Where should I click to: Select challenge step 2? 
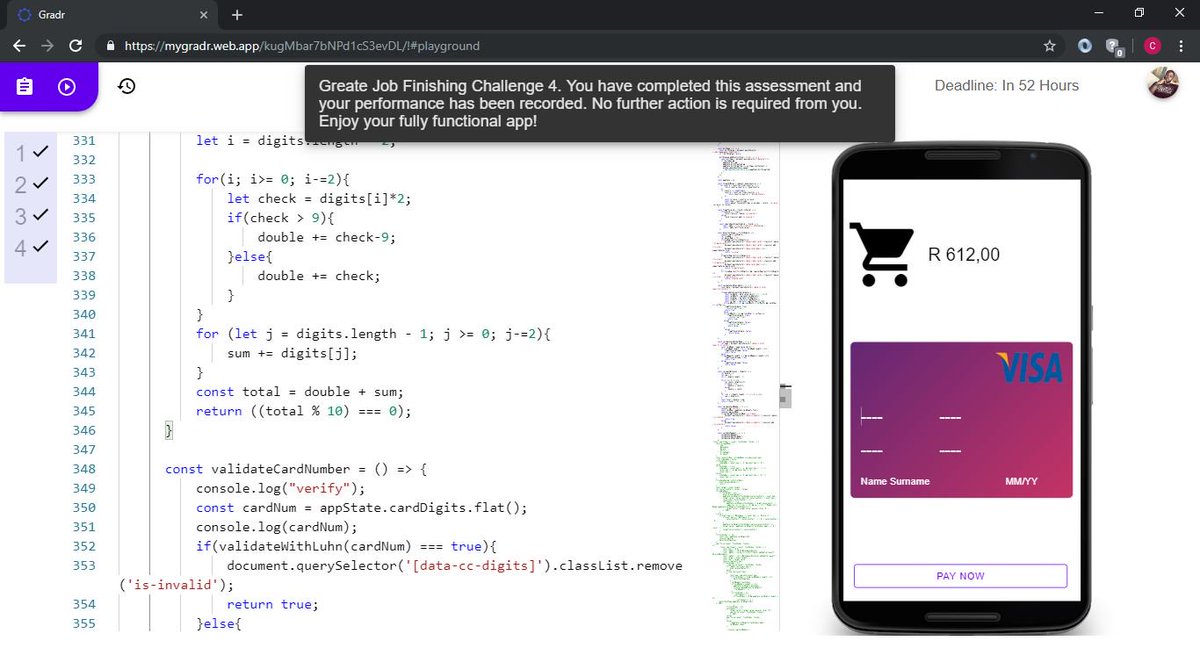[32, 184]
